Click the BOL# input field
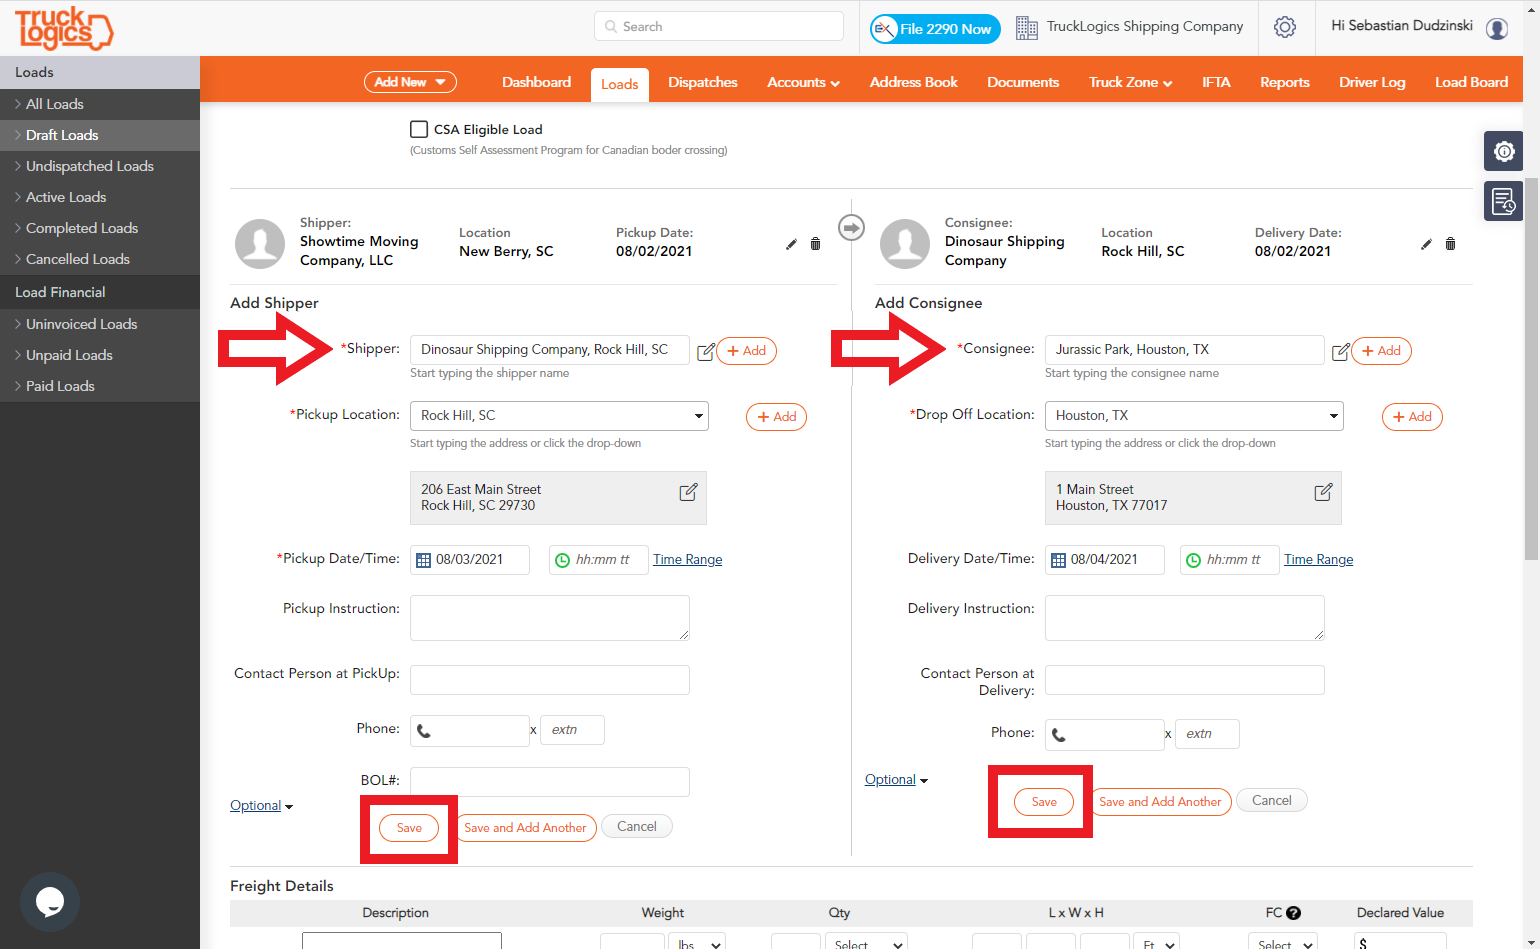This screenshot has height=949, width=1540. click(550, 782)
